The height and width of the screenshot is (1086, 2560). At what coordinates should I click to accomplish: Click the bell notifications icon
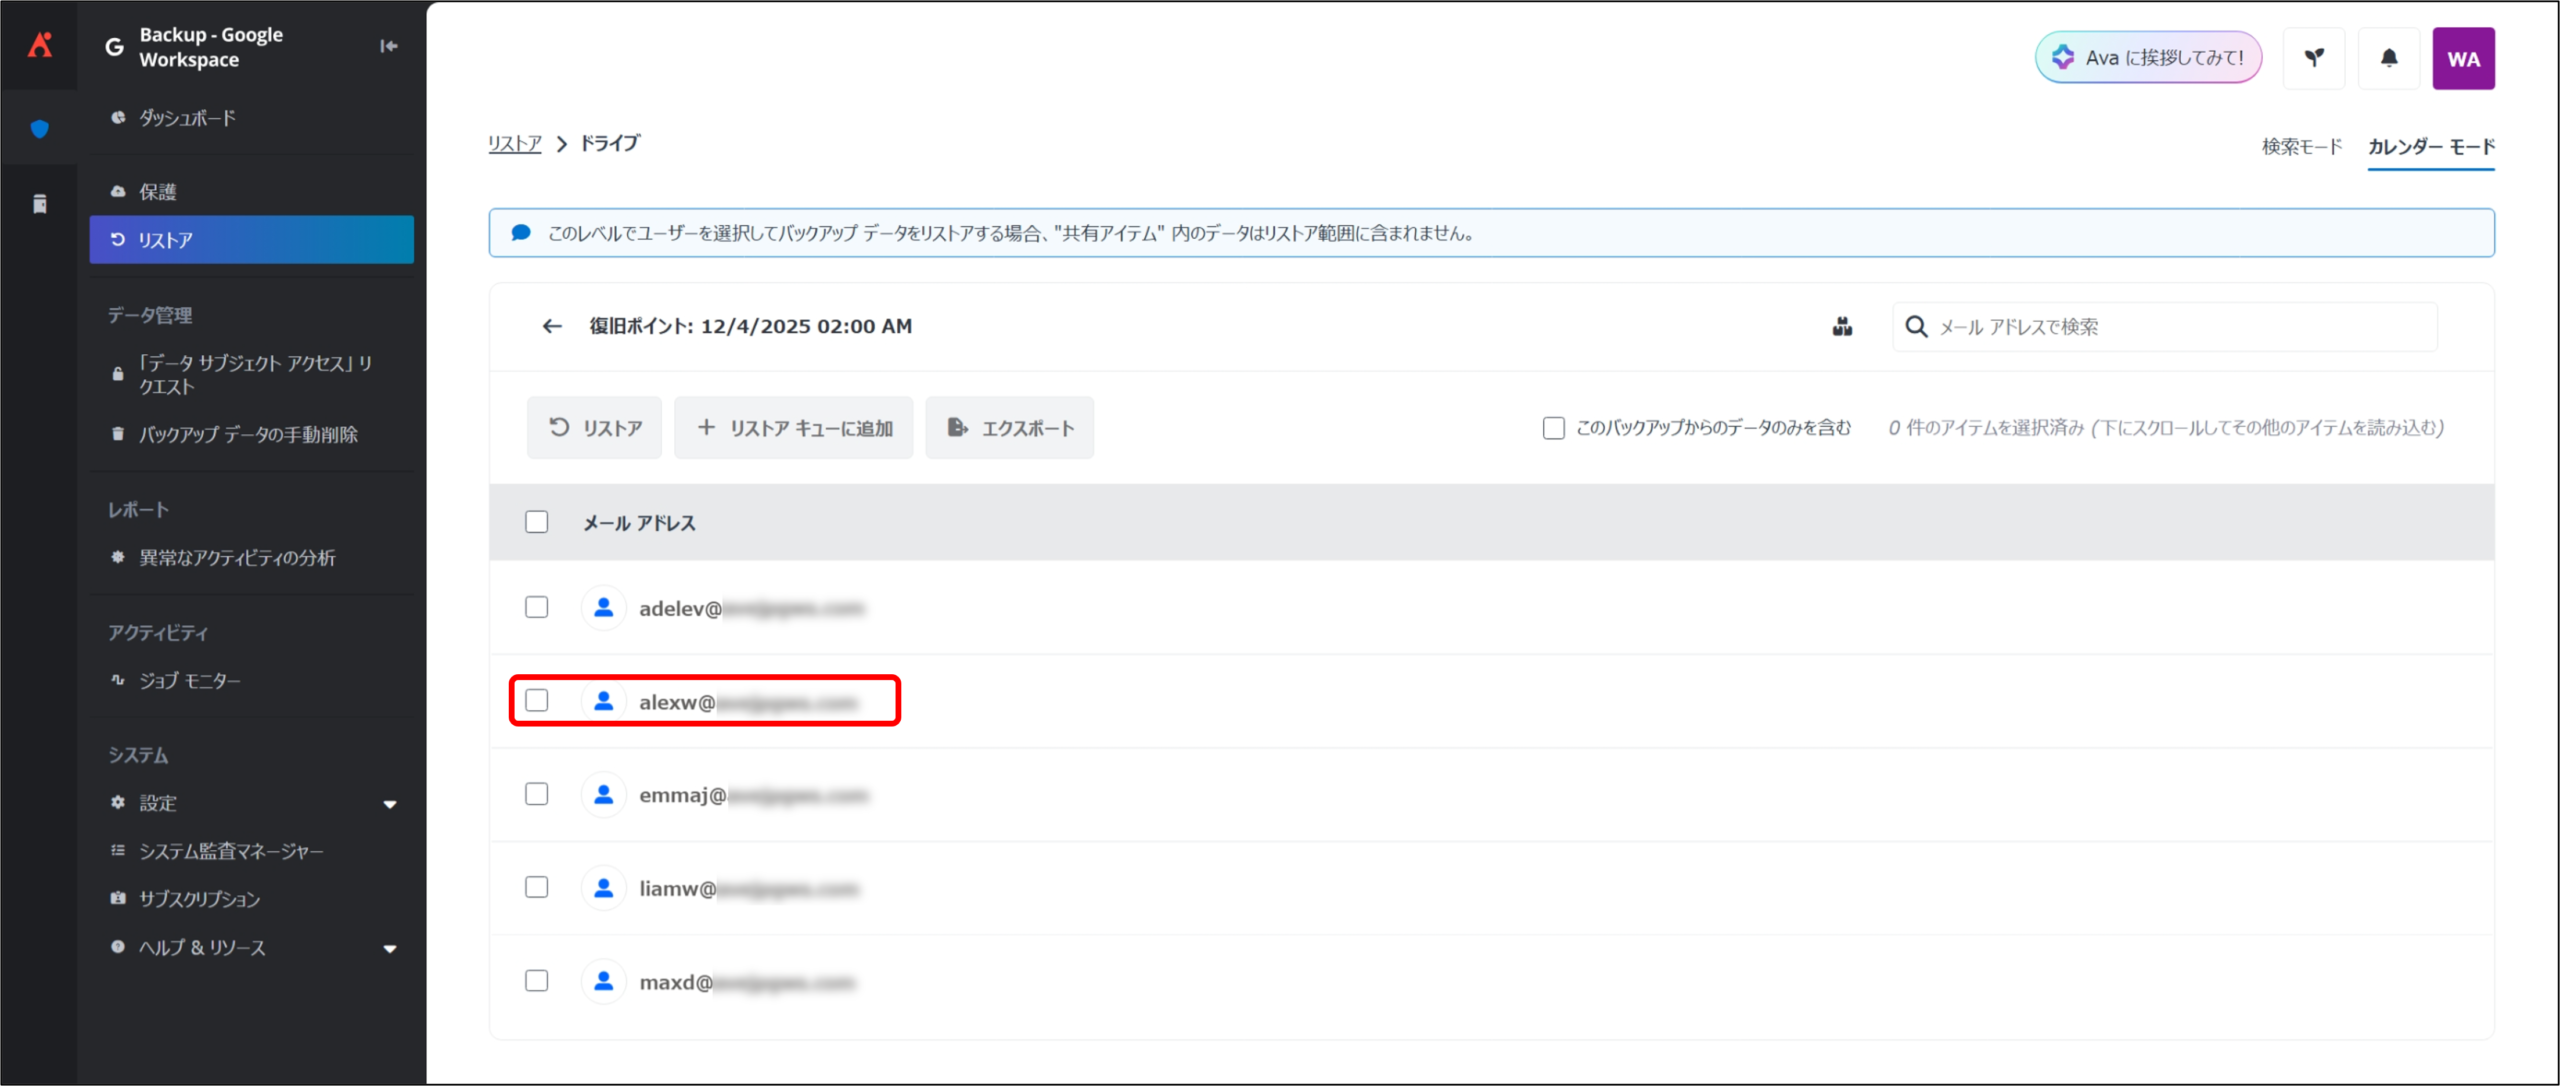(2389, 58)
